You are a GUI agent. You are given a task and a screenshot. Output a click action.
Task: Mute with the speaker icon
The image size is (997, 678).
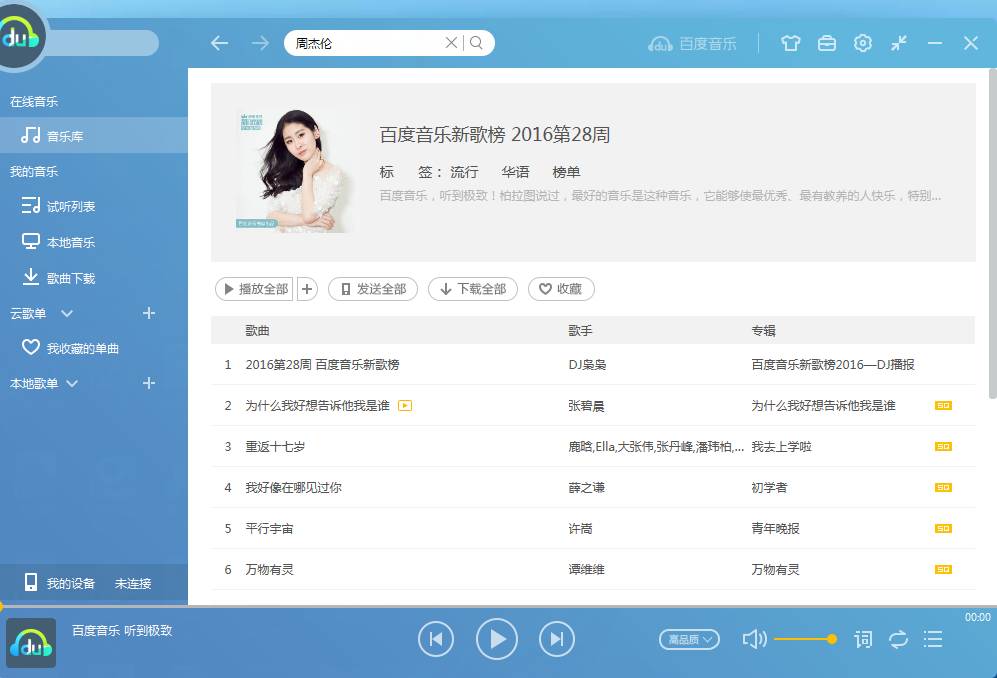755,639
